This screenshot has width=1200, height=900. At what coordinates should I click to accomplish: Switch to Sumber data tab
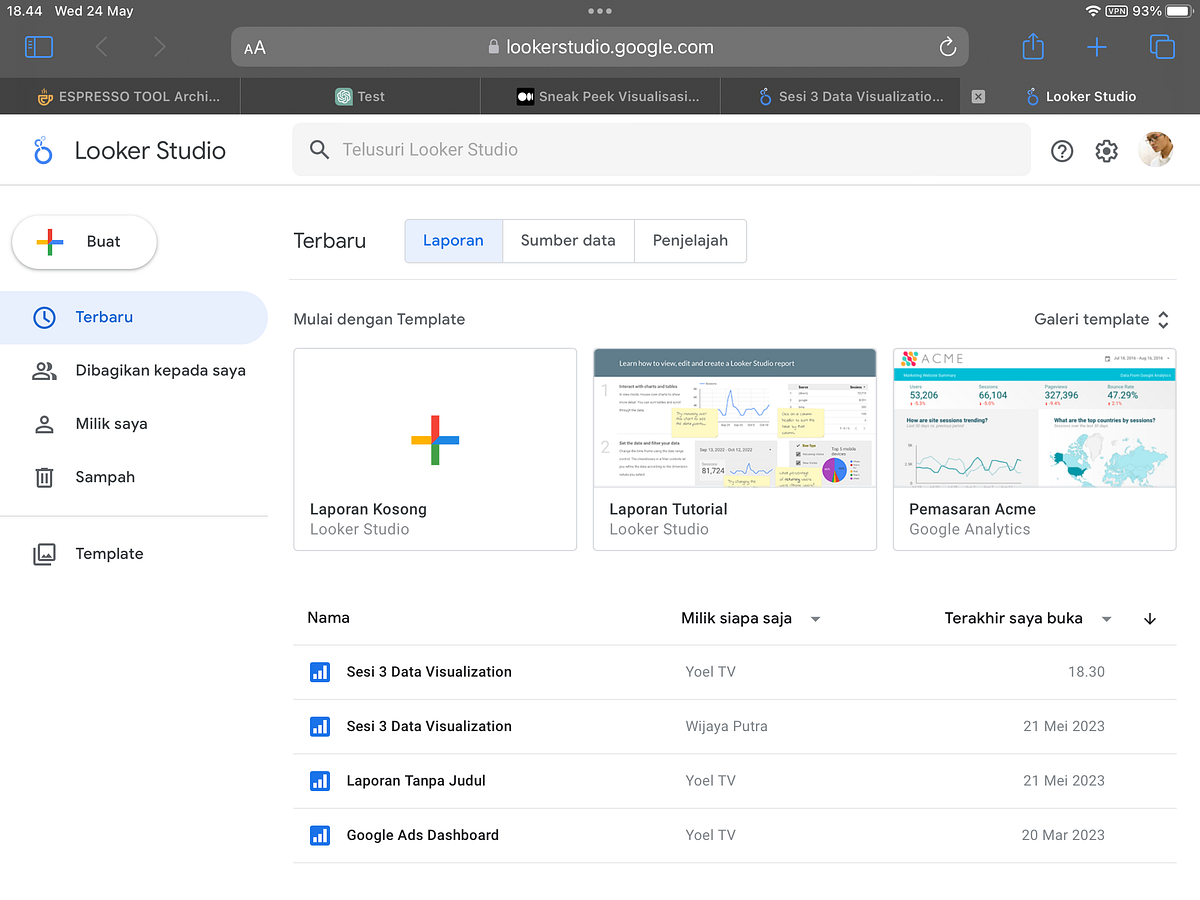[x=568, y=241]
